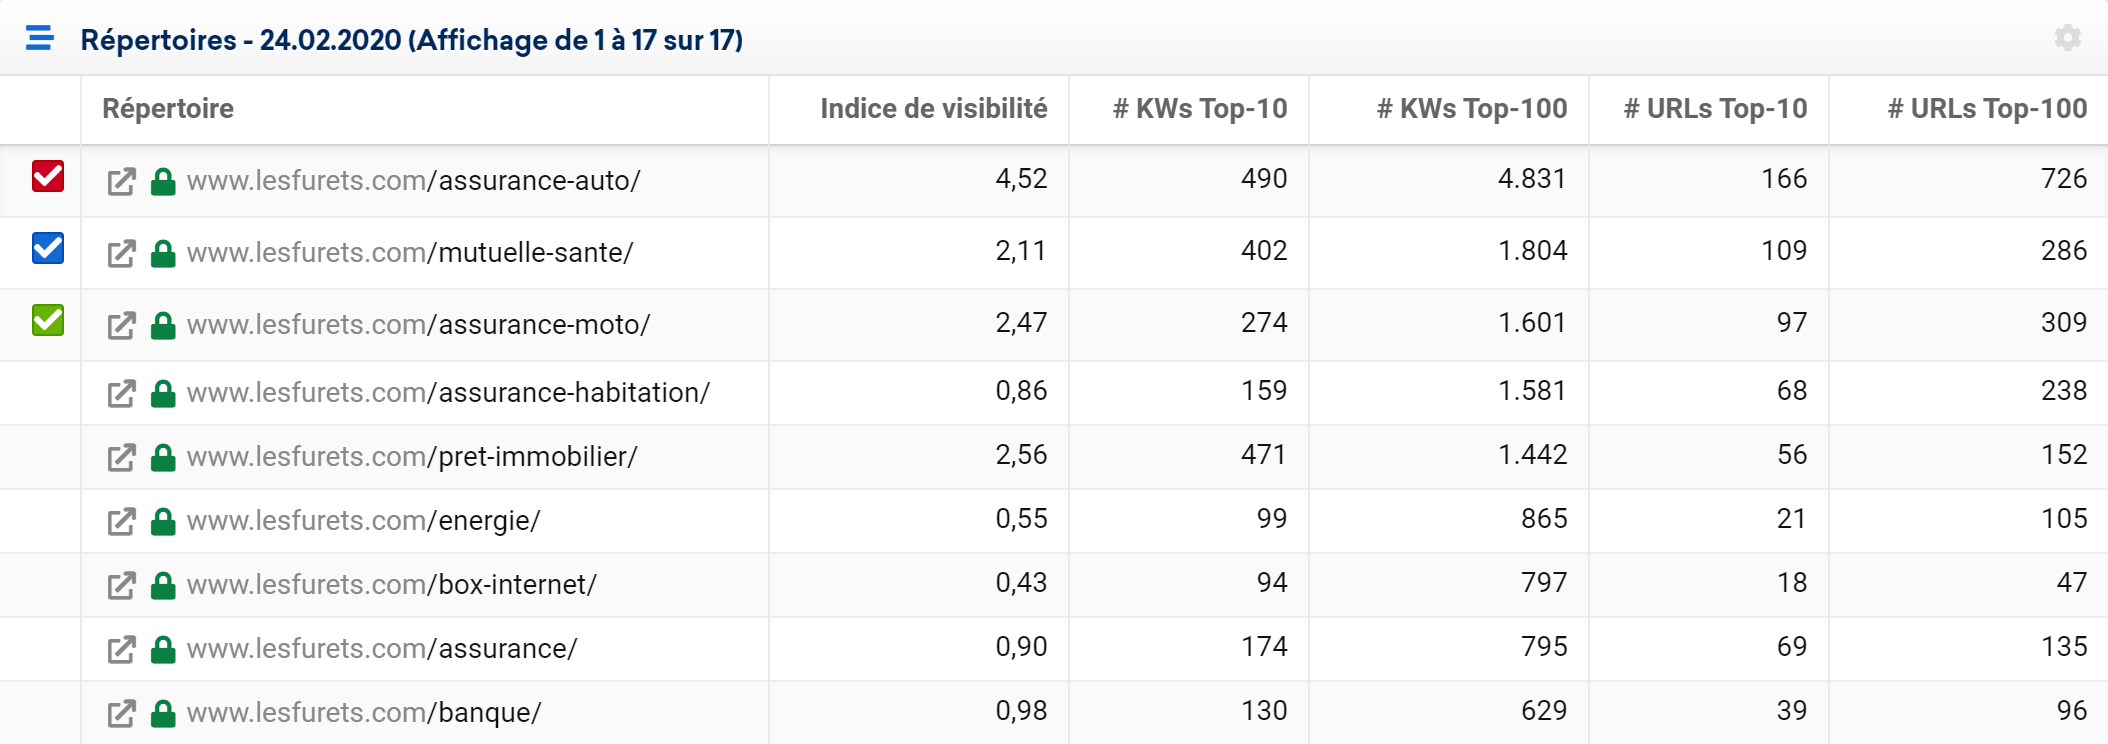Uncheck the green checkbox for assurance-moto
Image resolution: width=2108 pixels, height=744 pixels.
(48, 320)
